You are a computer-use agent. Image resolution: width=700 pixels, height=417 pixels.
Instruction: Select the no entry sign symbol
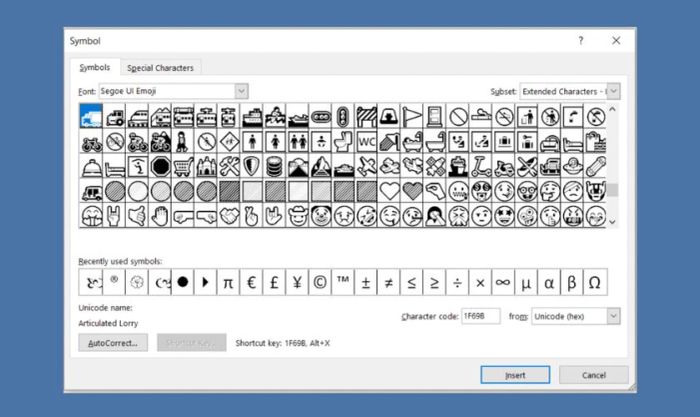[458, 116]
